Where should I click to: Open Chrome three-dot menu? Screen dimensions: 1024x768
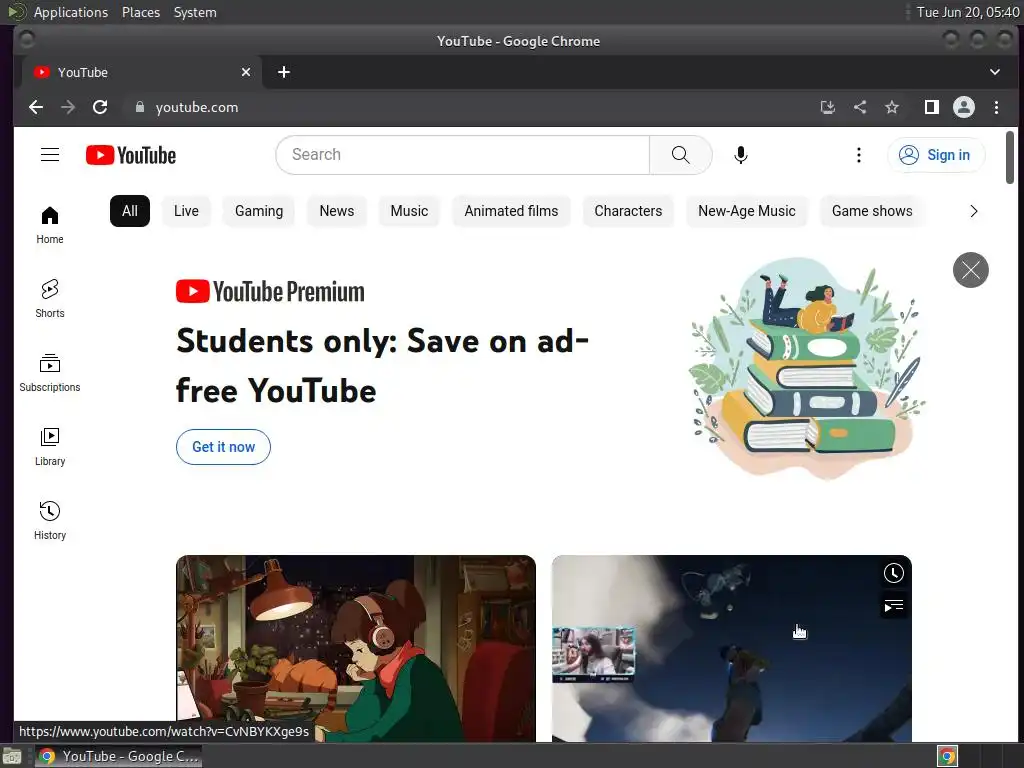click(x=996, y=107)
